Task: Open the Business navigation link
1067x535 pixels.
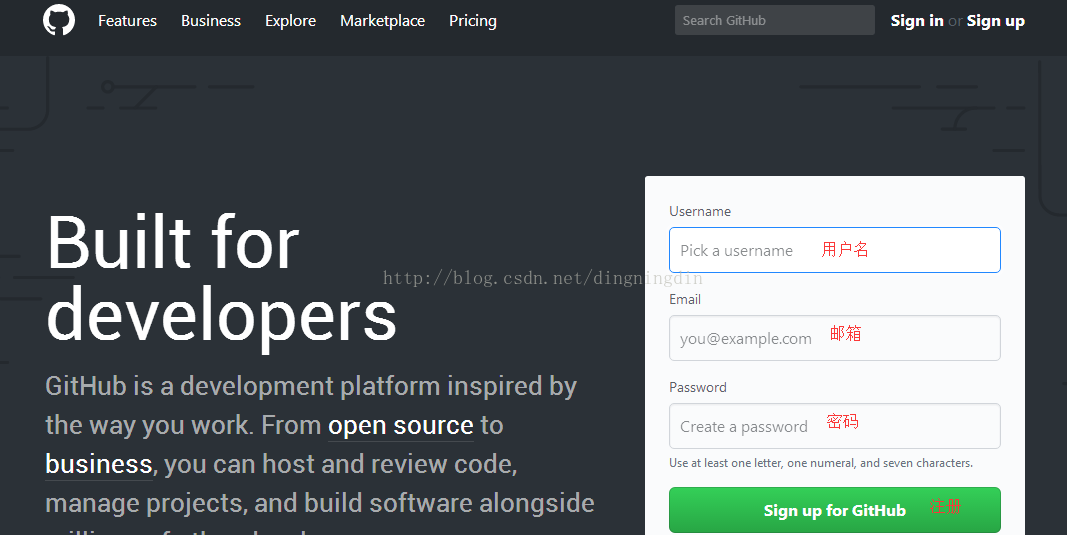Action: pos(211,21)
